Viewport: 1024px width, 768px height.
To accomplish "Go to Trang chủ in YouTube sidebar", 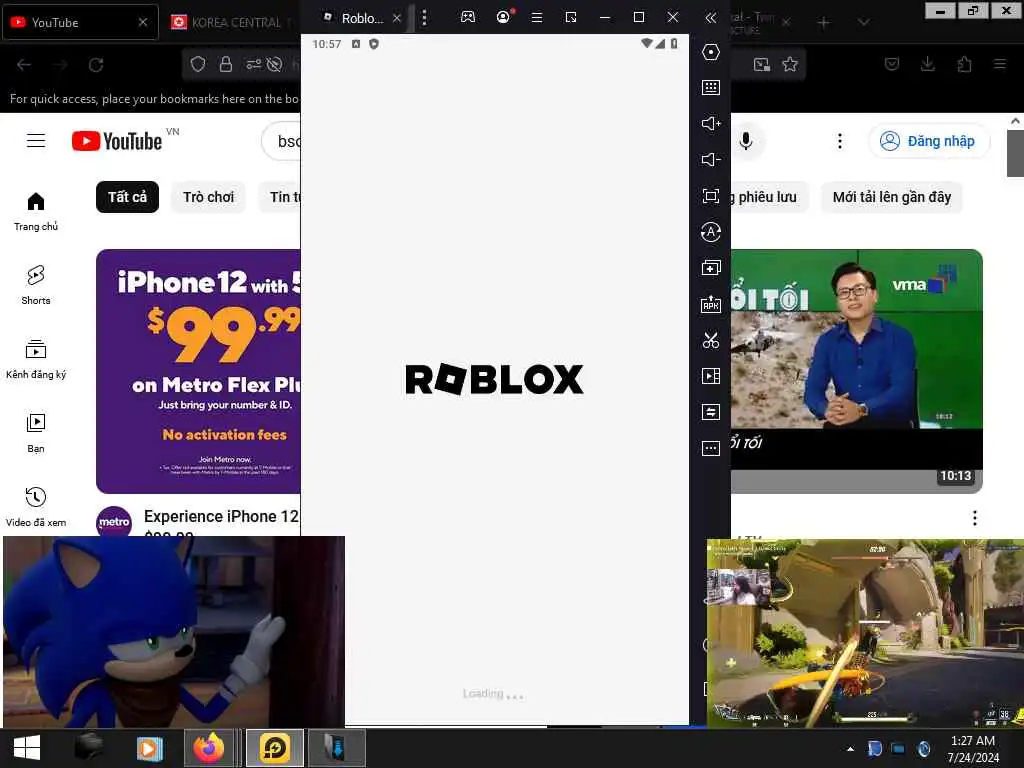I will pos(36,212).
